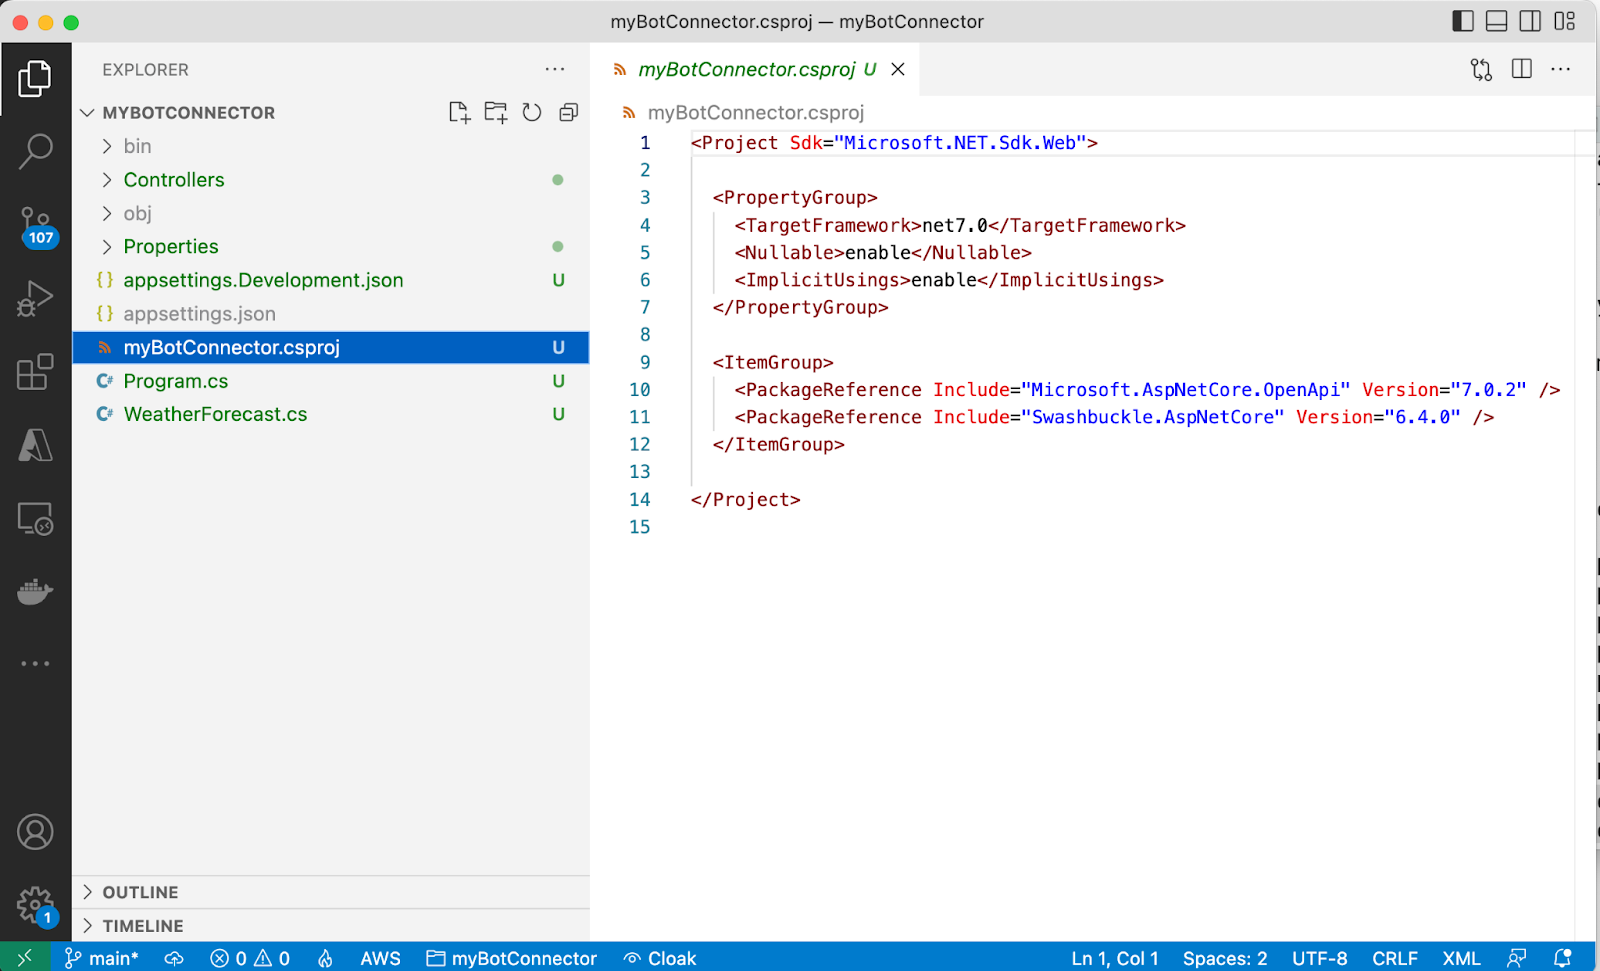Click the flame icon in status bar
The image size is (1600, 971).
coord(325,958)
